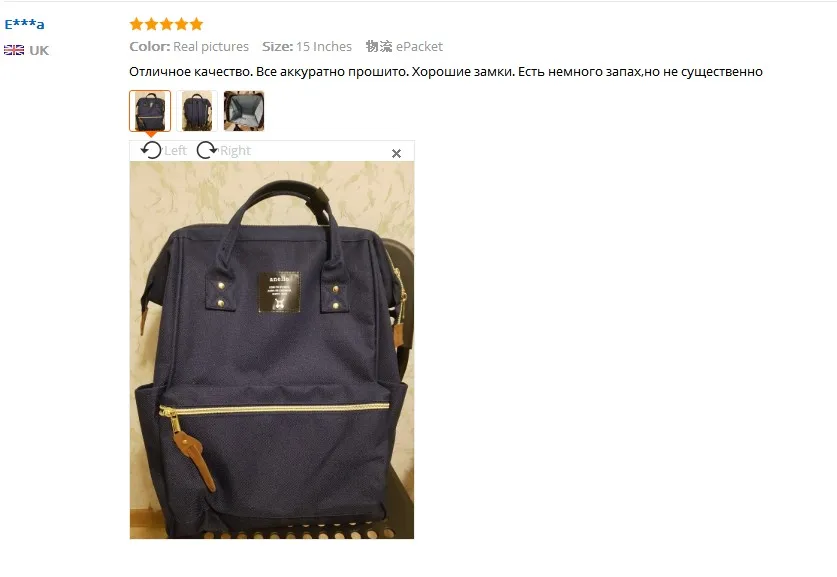The width and height of the screenshot is (837, 577).
Task: Click the rotate right arrow icon
Action: click(x=207, y=150)
